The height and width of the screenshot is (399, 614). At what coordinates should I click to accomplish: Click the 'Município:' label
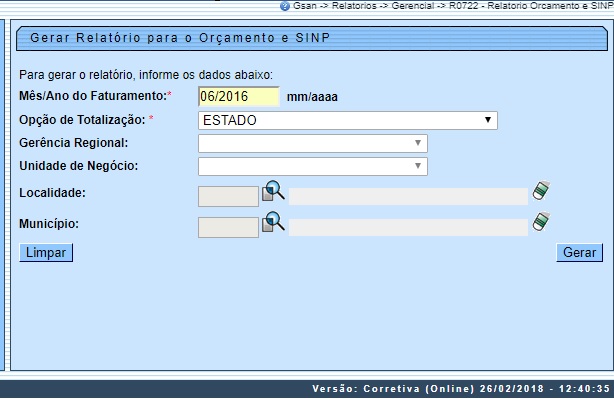[x=49, y=224]
